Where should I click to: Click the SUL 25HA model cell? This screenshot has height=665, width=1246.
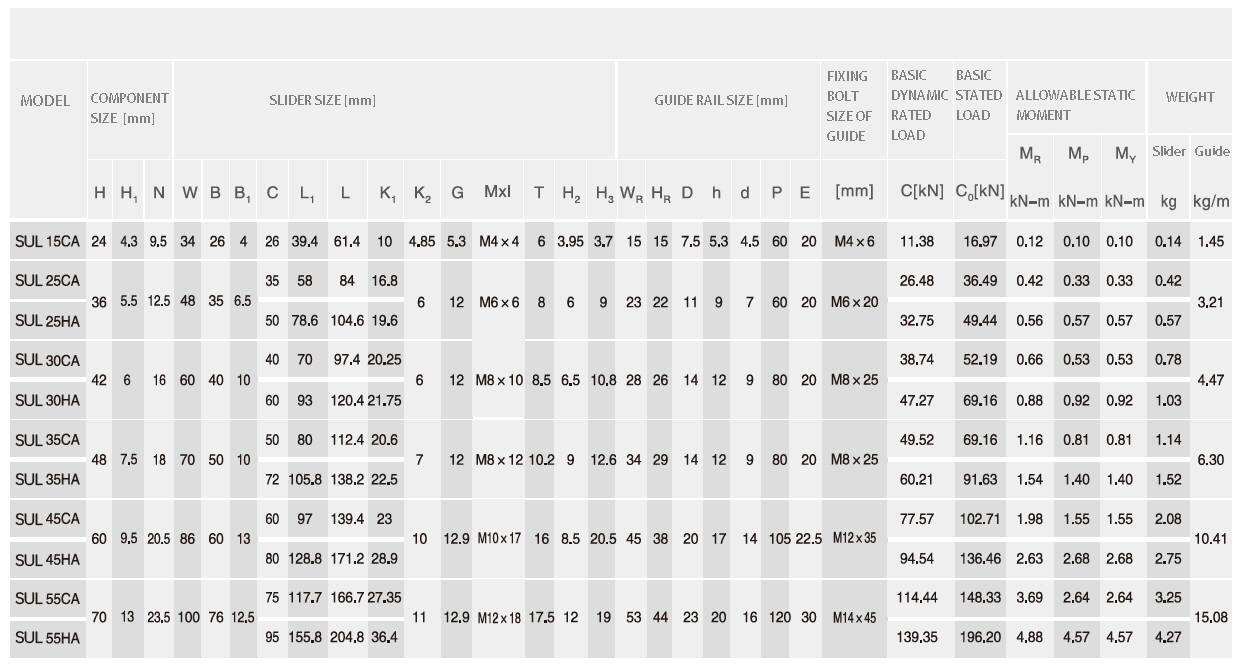(47, 321)
